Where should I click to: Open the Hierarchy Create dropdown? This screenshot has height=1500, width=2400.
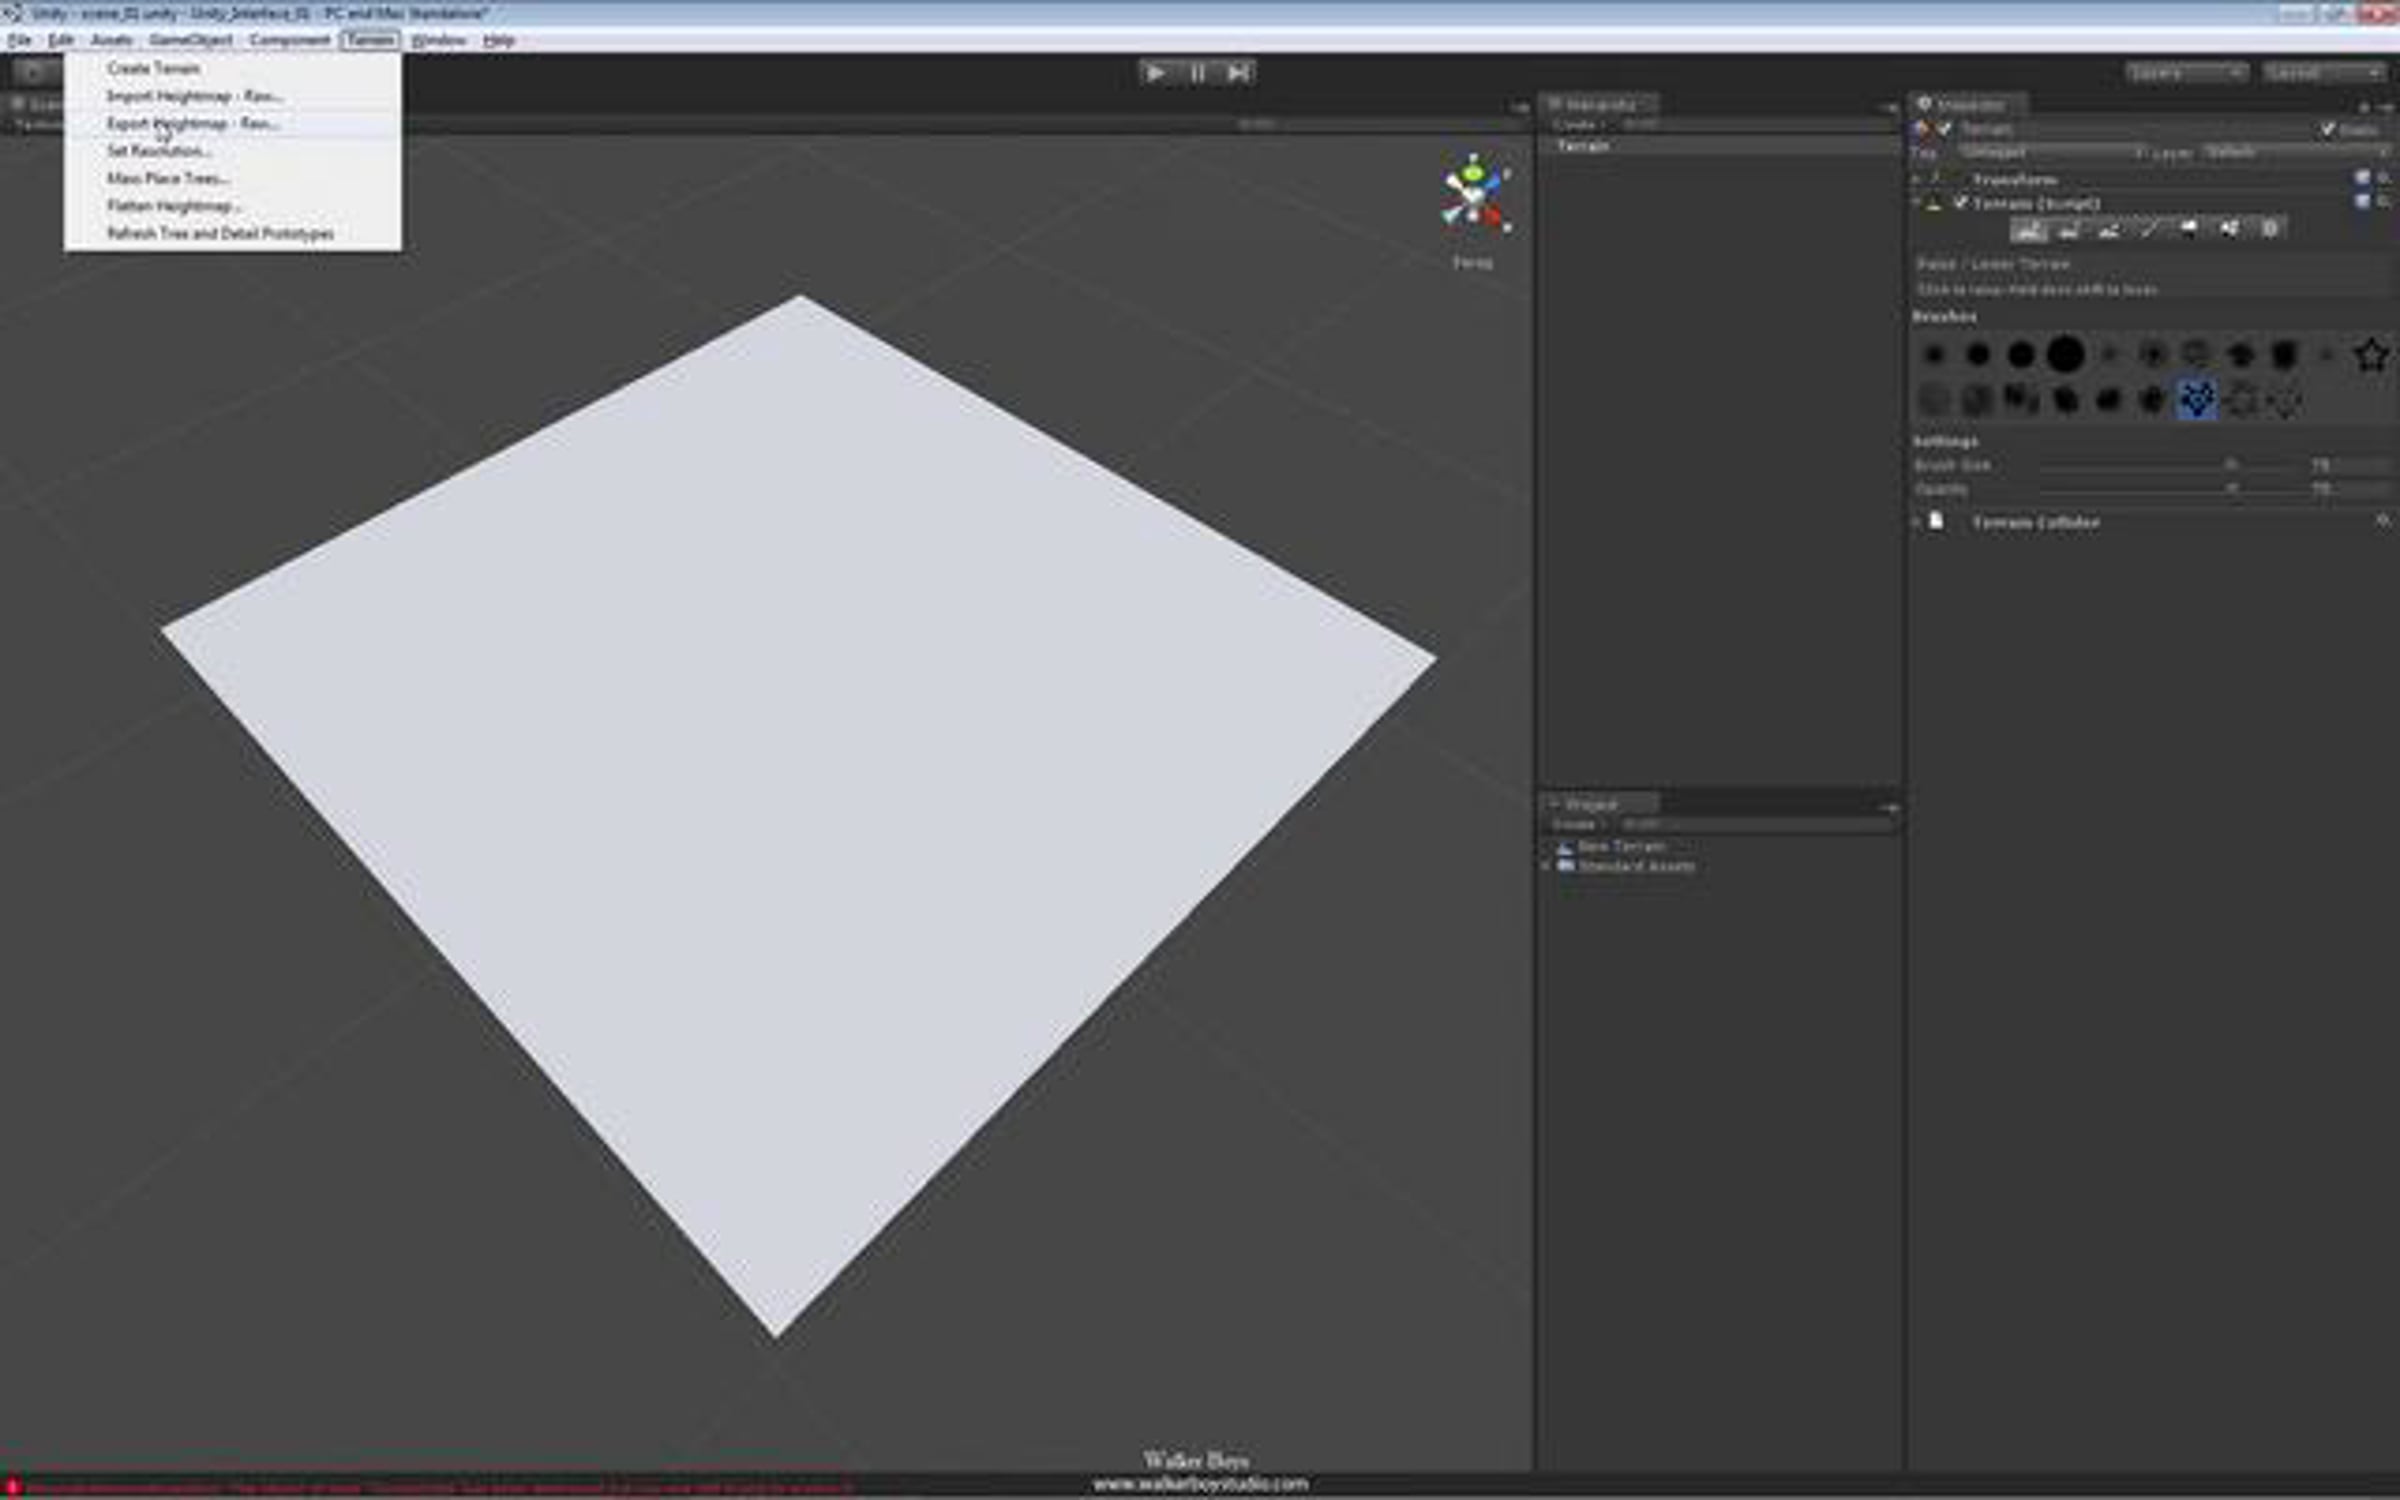[1578, 124]
